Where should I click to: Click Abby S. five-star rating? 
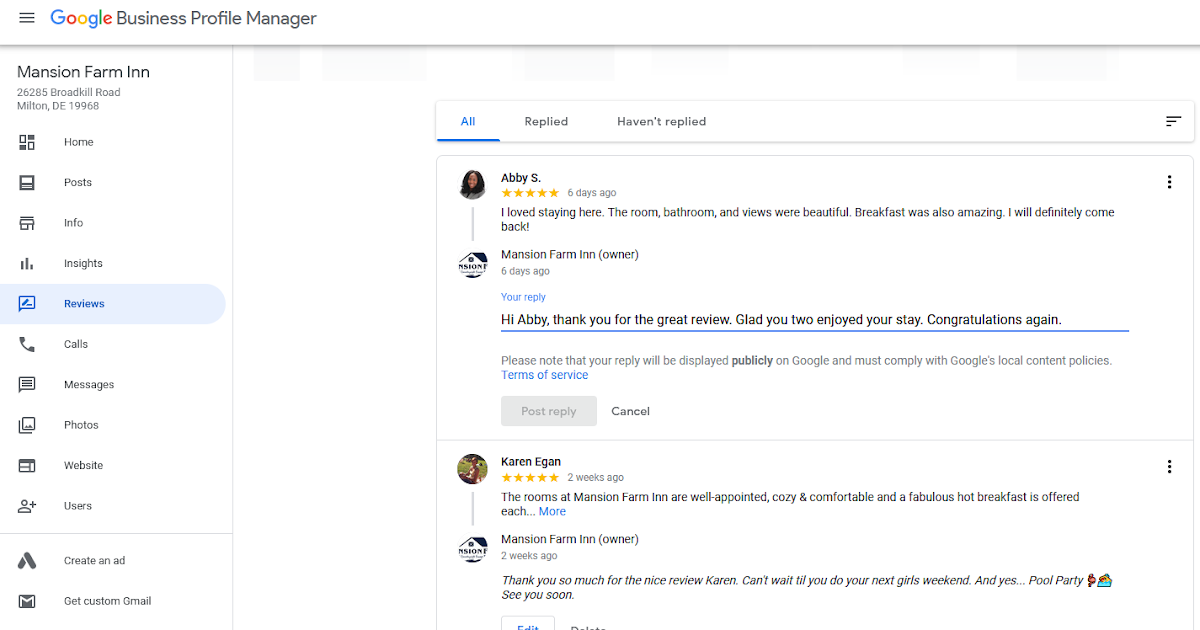[x=530, y=193]
